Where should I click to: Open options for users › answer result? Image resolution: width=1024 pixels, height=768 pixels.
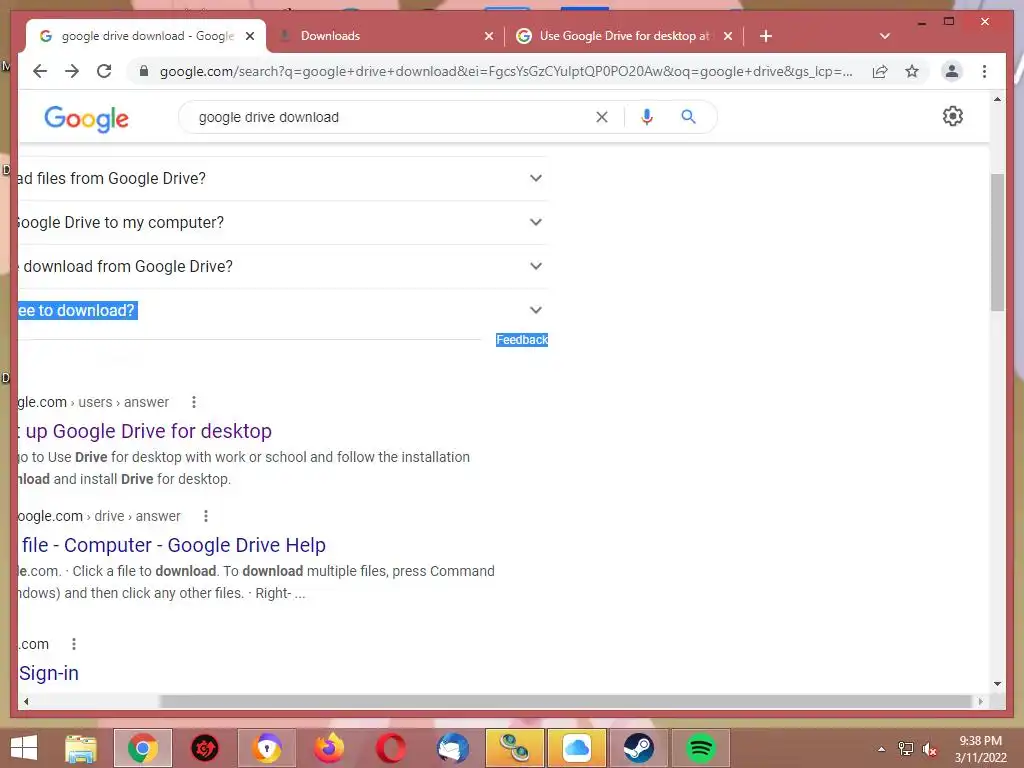pyautogui.click(x=193, y=402)
